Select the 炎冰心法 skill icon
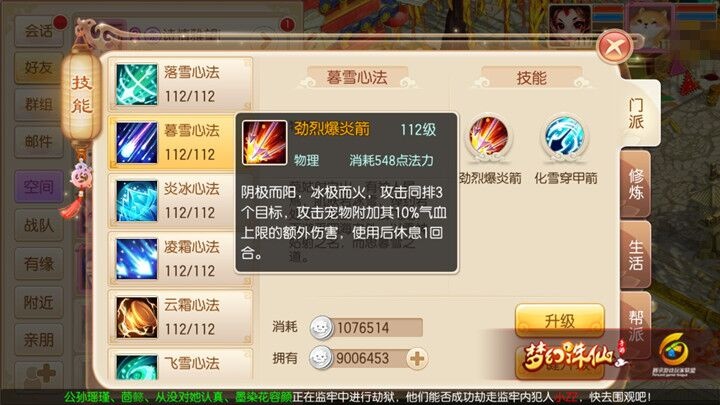720x405 pixels. tap(136, 201)
